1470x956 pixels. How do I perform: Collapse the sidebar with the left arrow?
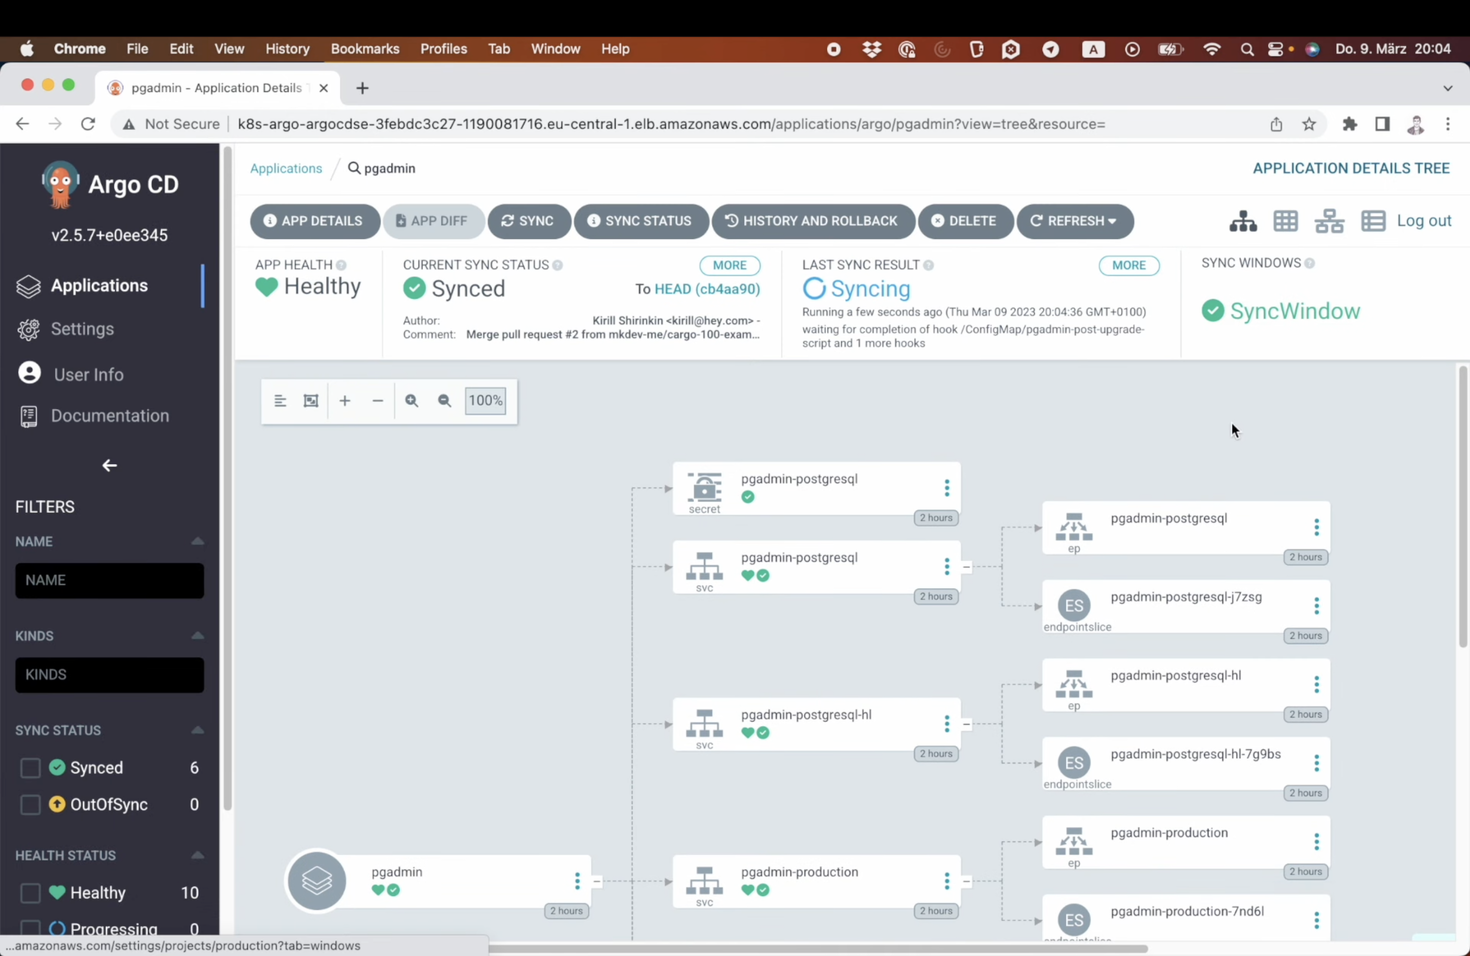[x=109, y=466]
